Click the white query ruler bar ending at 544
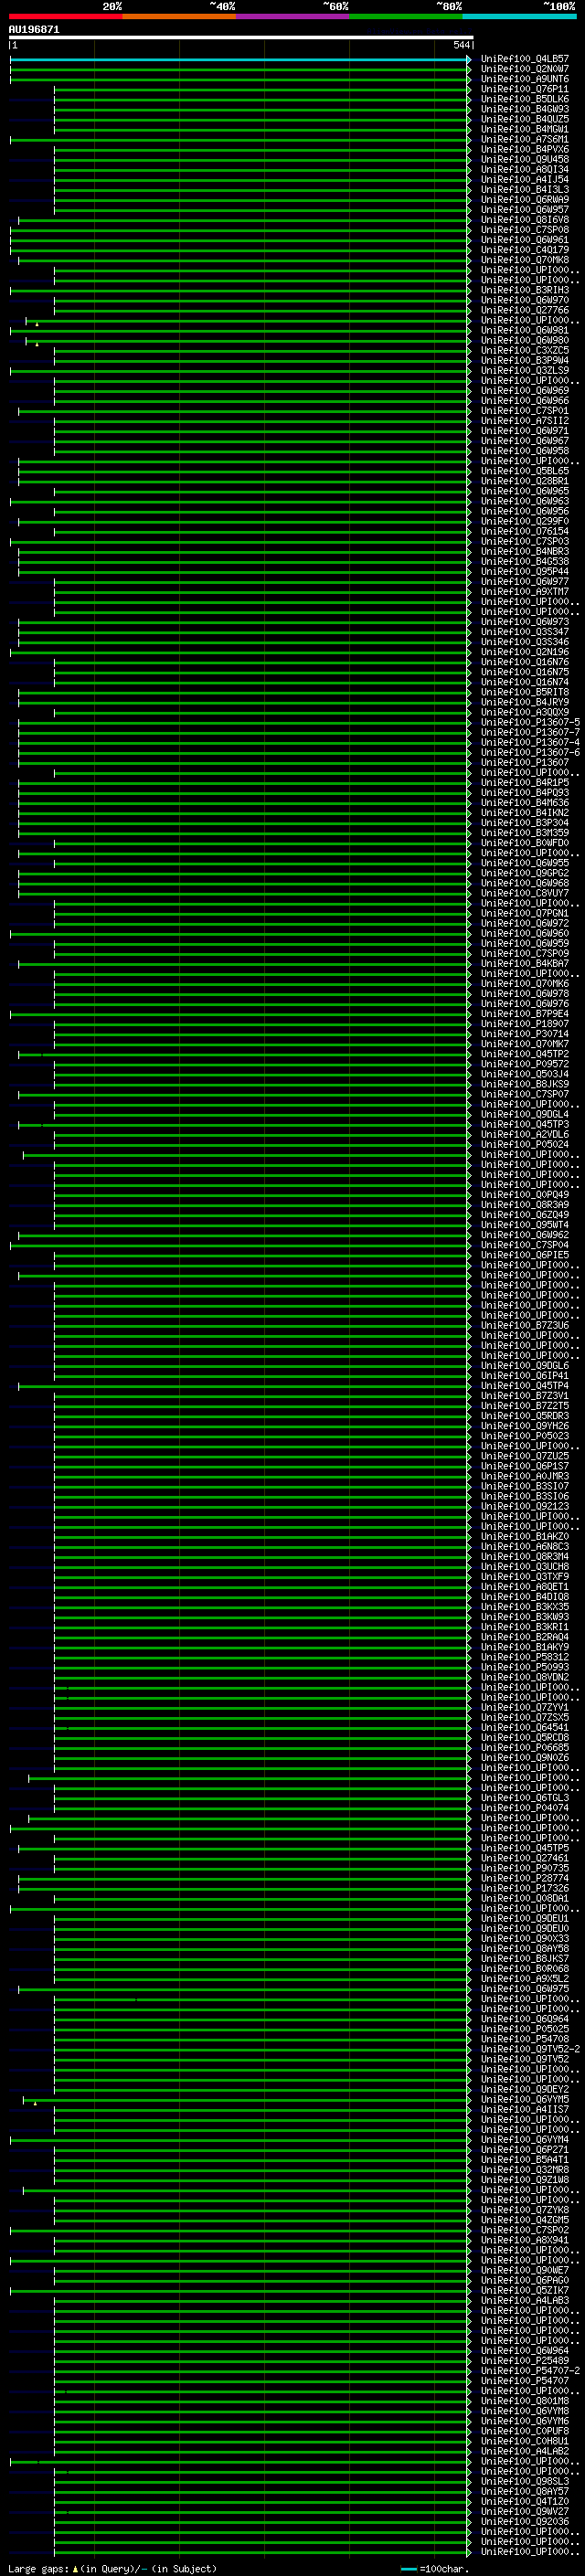585x2576 pixels. pyautogui.click(x=241, y=38)
